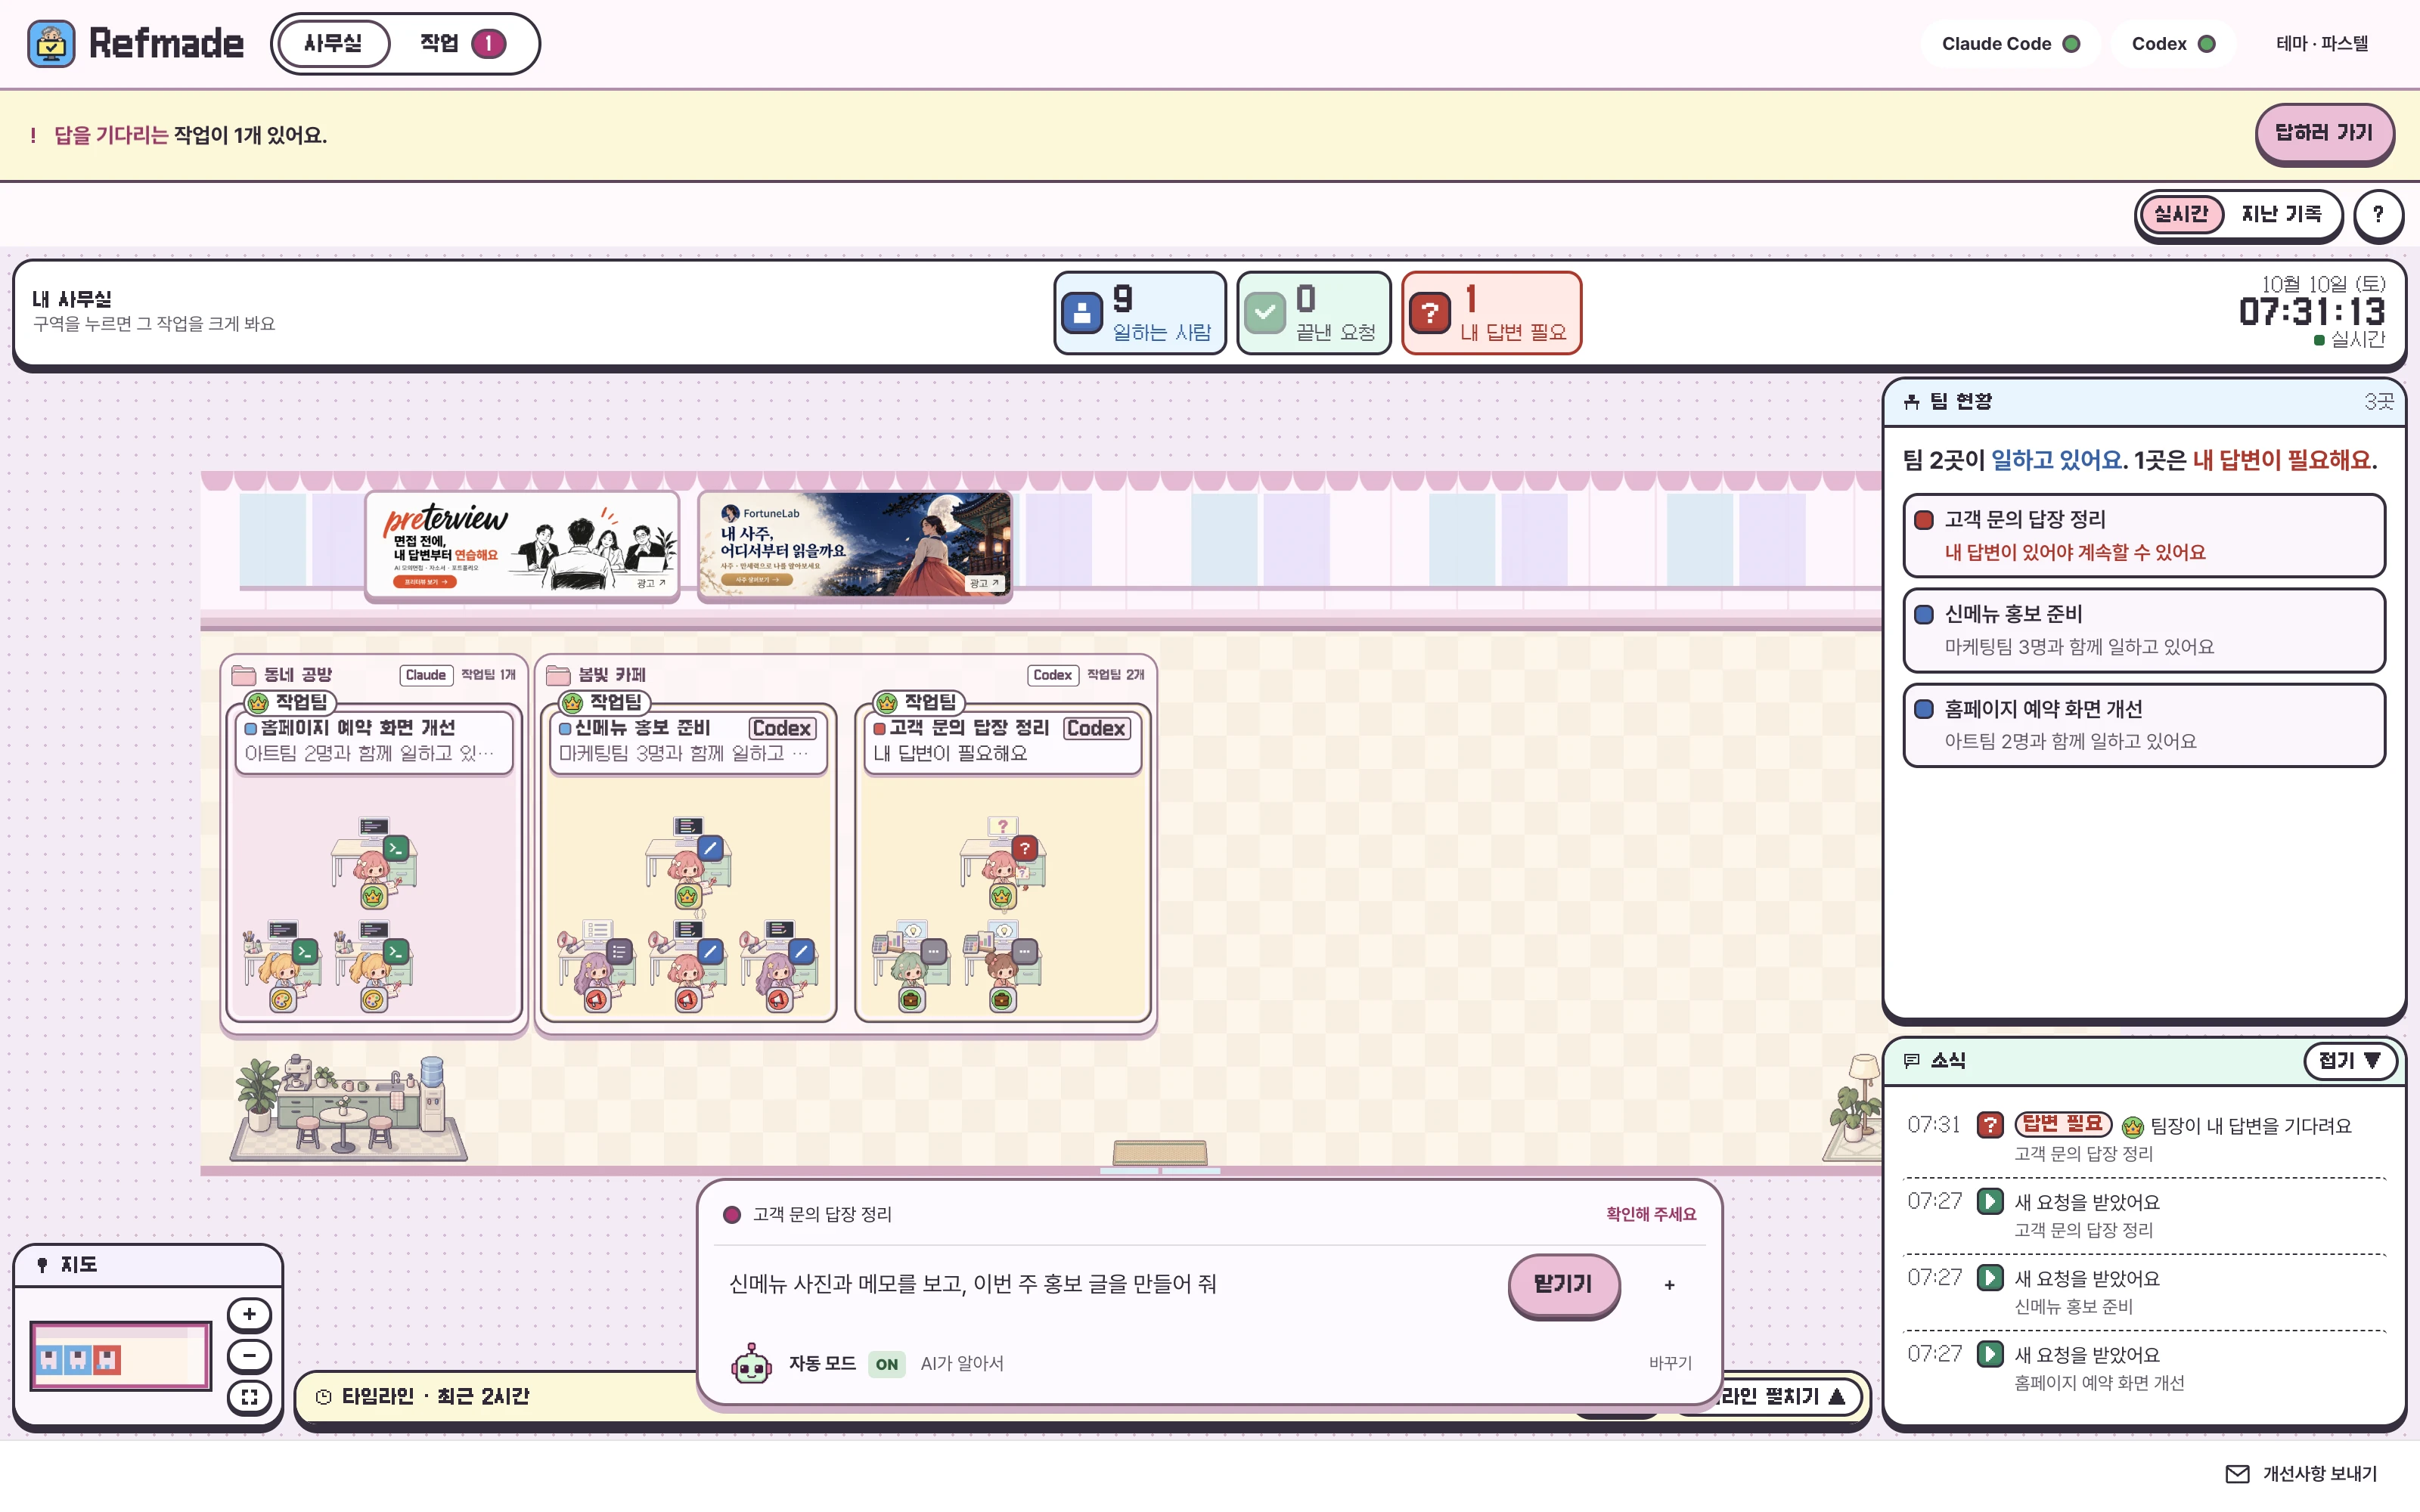Click the 내 답변 필요 question icon
This screenshot has width=2420, height=1512.
coord(1430,313)
